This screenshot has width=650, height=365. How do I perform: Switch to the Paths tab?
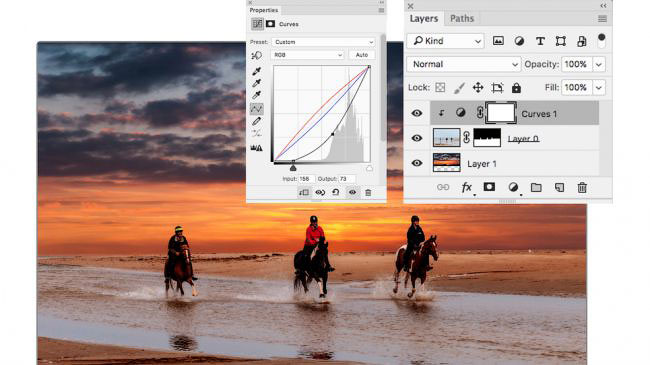462,19
